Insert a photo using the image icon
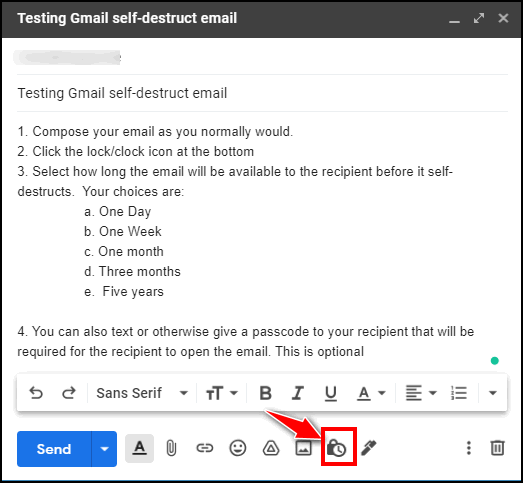523x483 pixels. pos(304,448)
